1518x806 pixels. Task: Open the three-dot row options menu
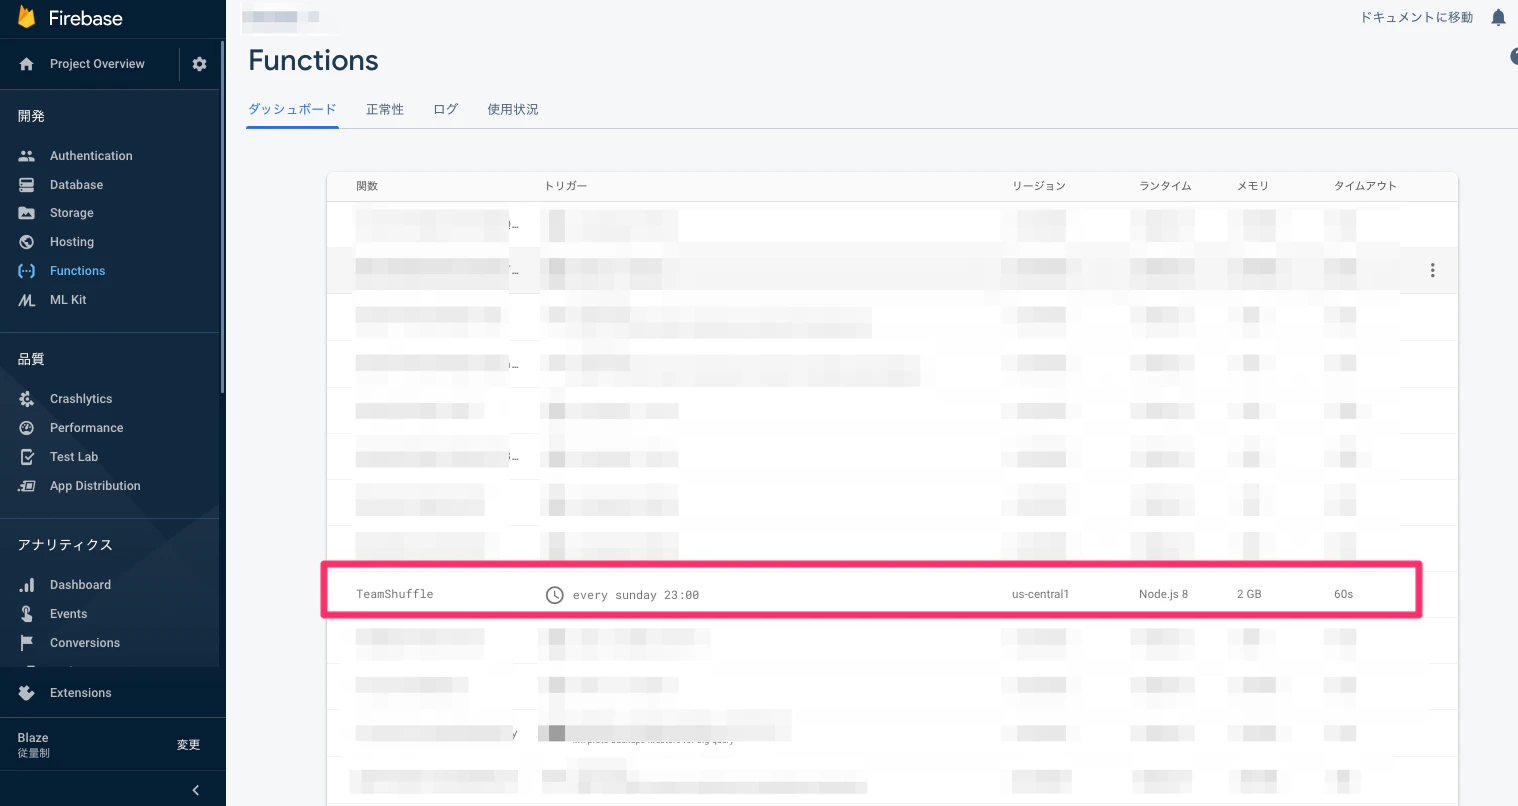coord(1433,270)
